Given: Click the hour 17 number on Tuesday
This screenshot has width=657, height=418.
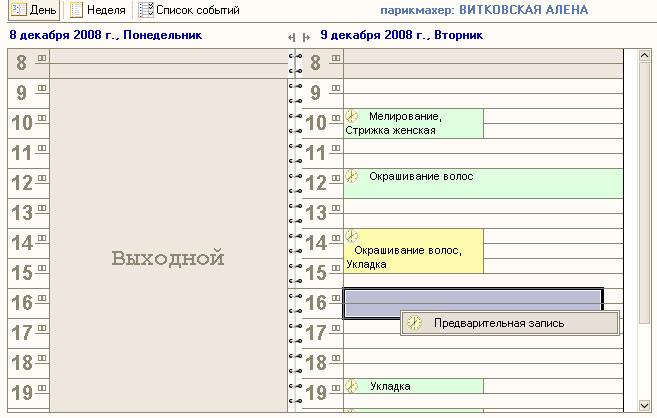Looking at the screenshot, I should (x=316, y=333).
